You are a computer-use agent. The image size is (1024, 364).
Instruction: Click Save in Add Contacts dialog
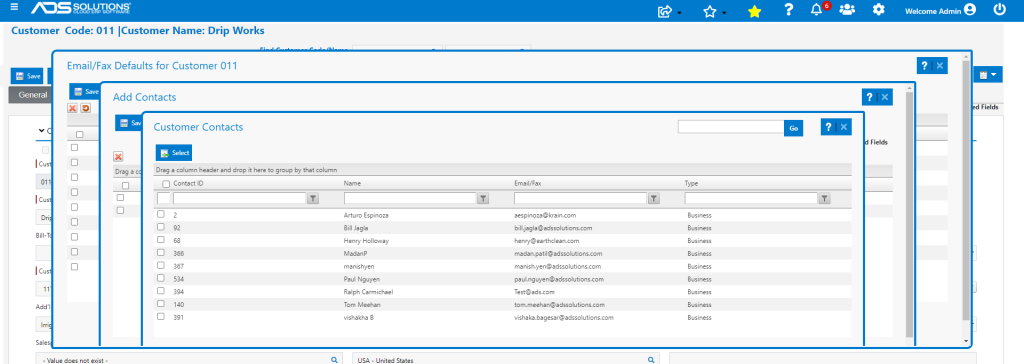click(129, 122)
